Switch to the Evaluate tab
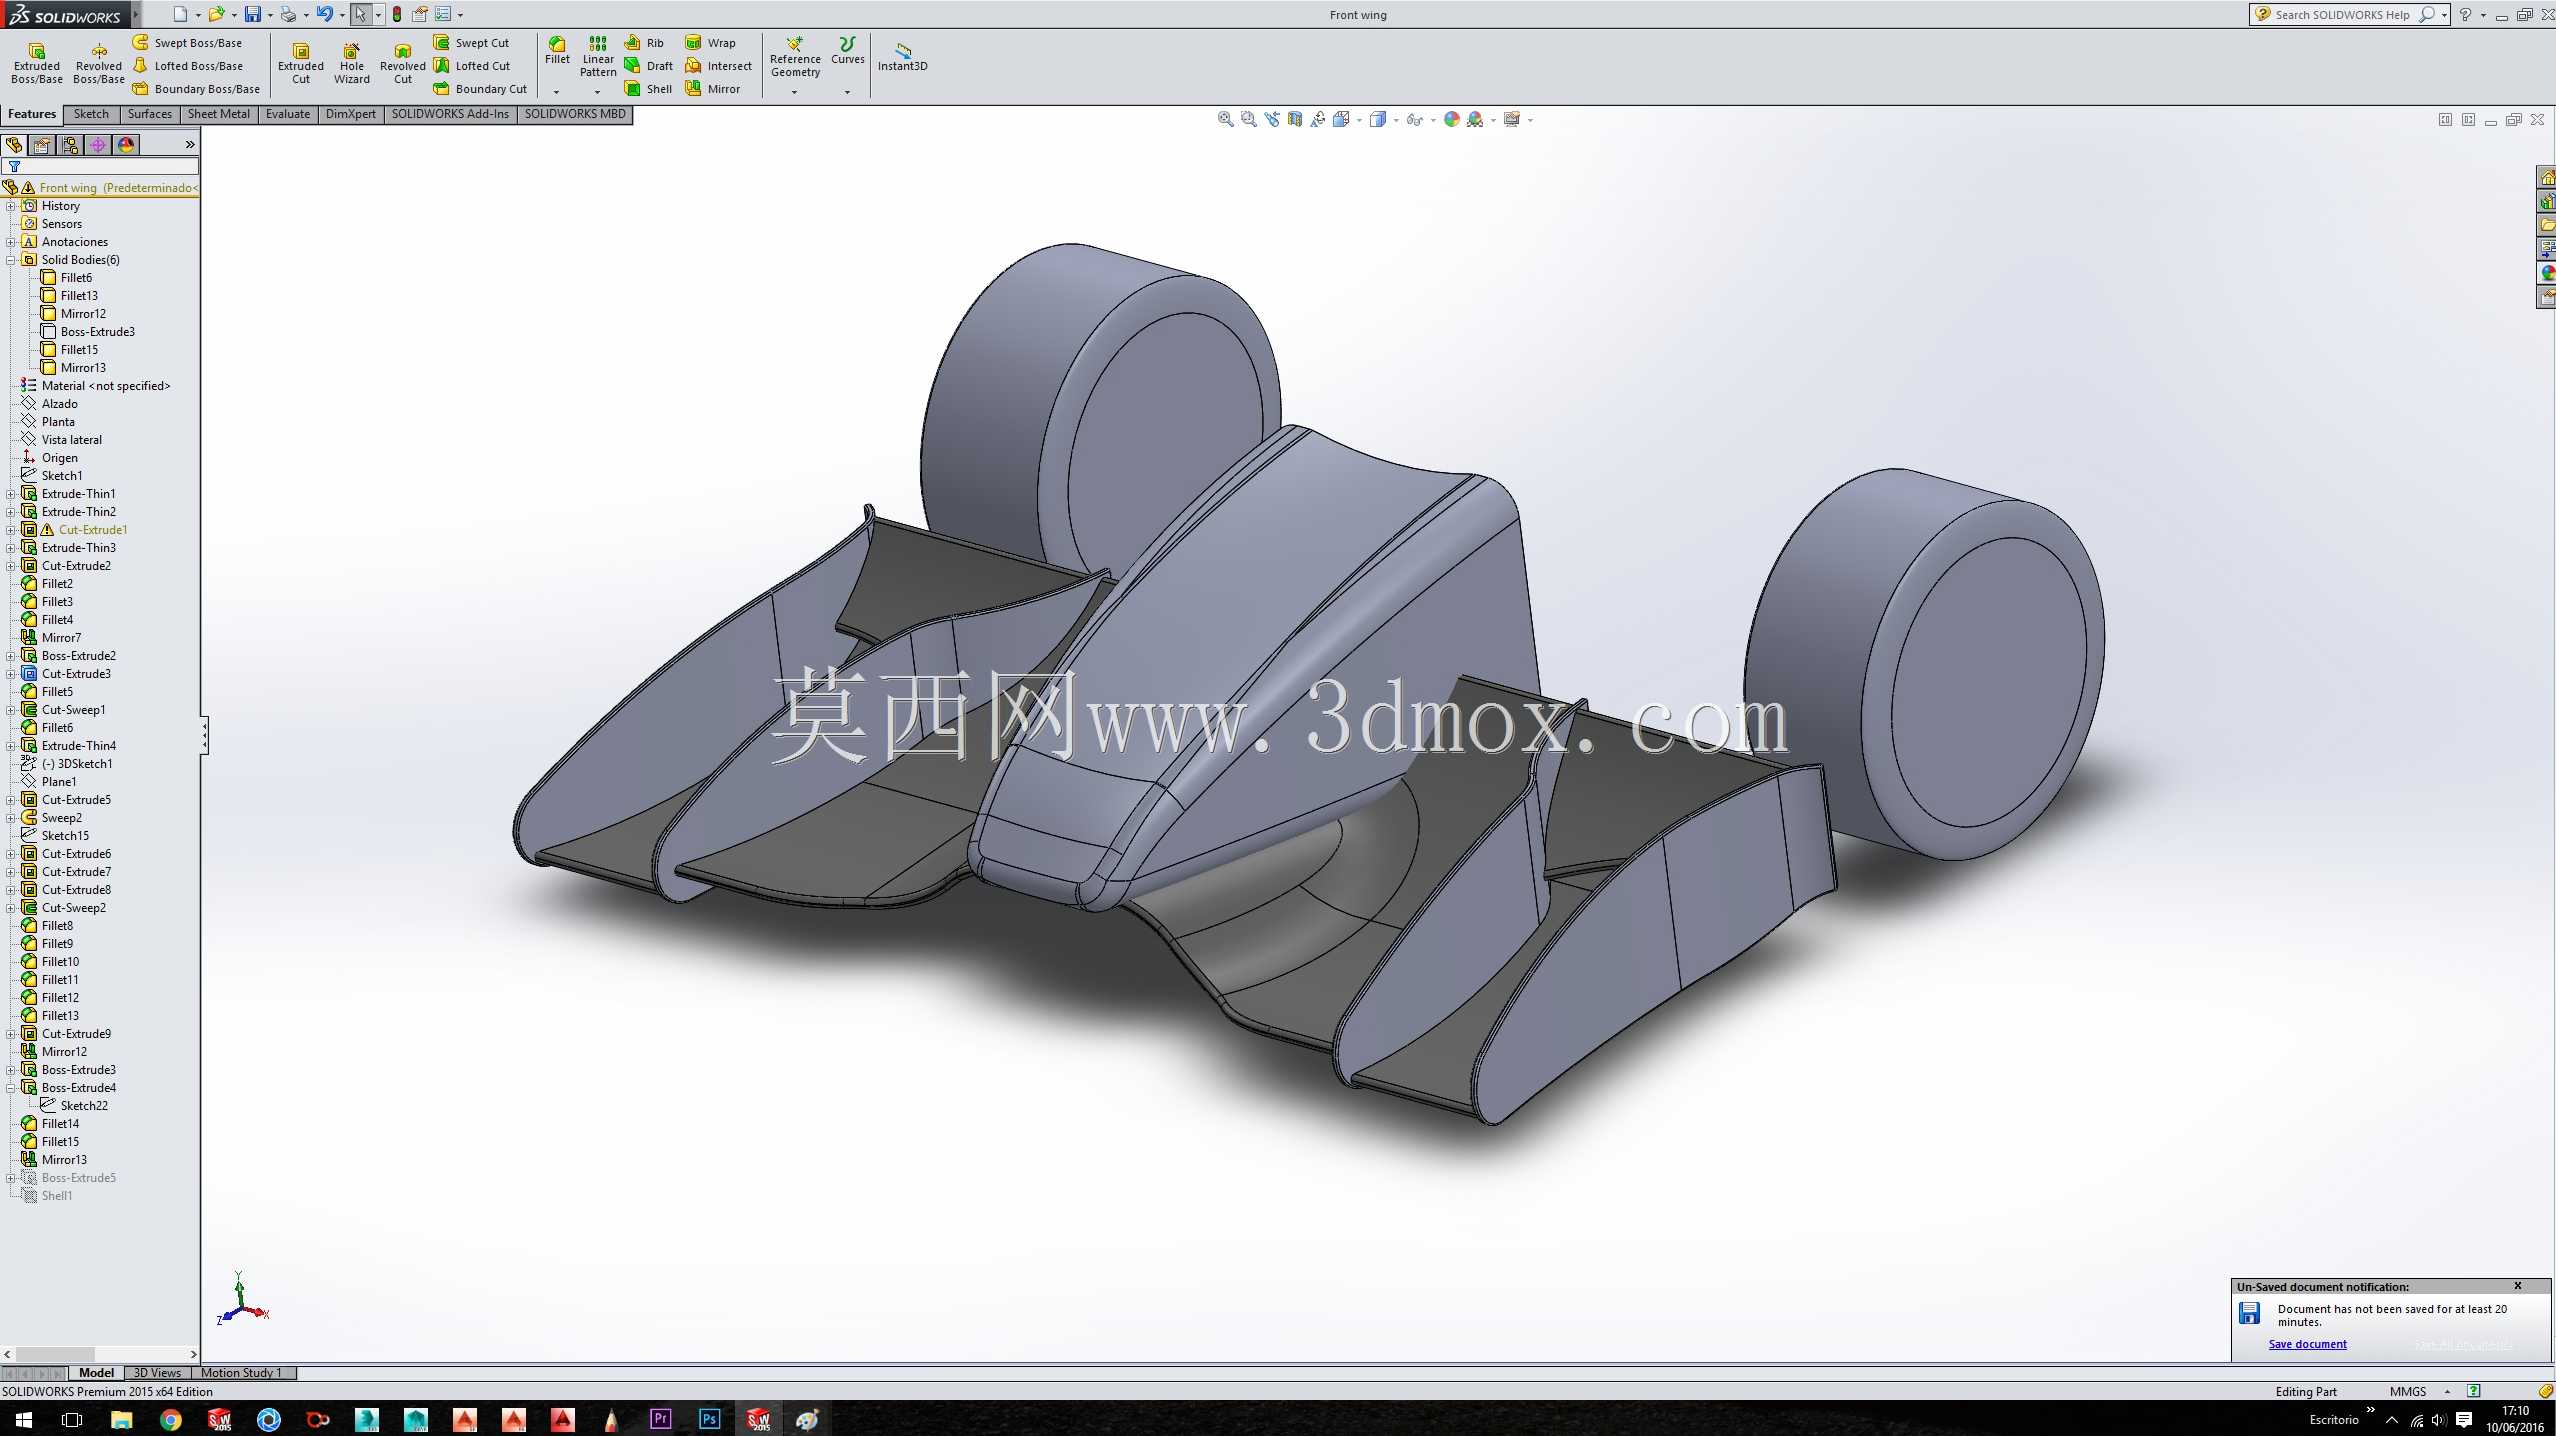This screenshot has height=1436, width=2556. coord(288,114)
